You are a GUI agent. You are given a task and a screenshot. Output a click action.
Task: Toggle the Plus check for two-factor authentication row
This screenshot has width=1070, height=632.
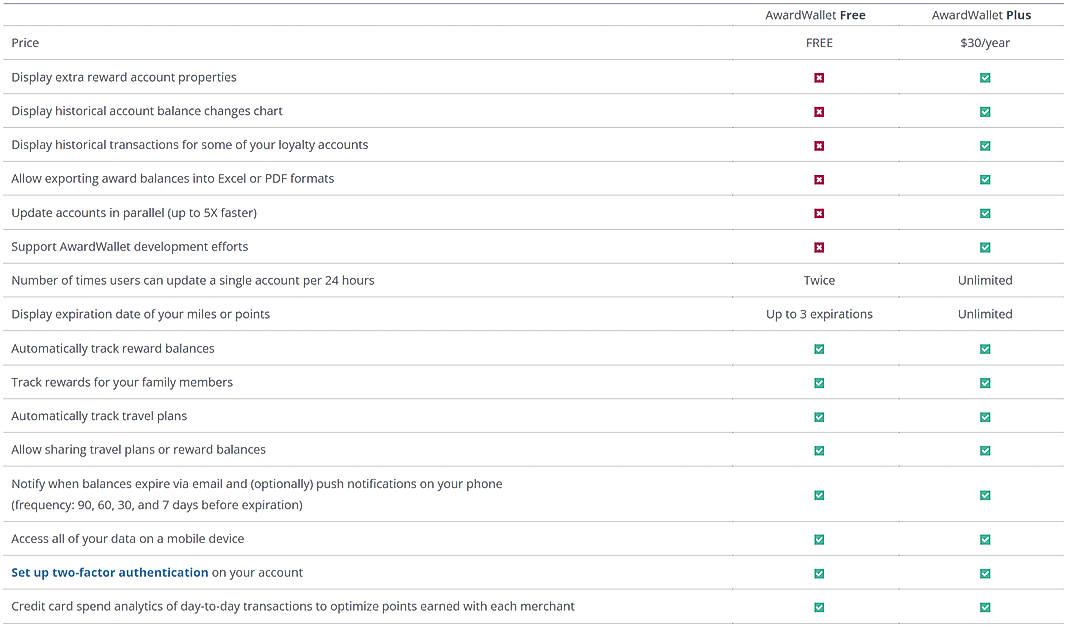coord(985,573)
